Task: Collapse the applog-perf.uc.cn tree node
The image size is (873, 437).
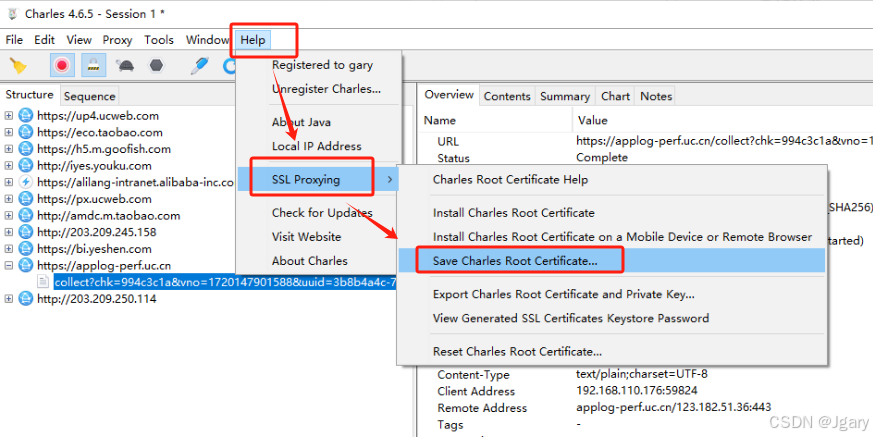Action: click(x=9, y=266)
